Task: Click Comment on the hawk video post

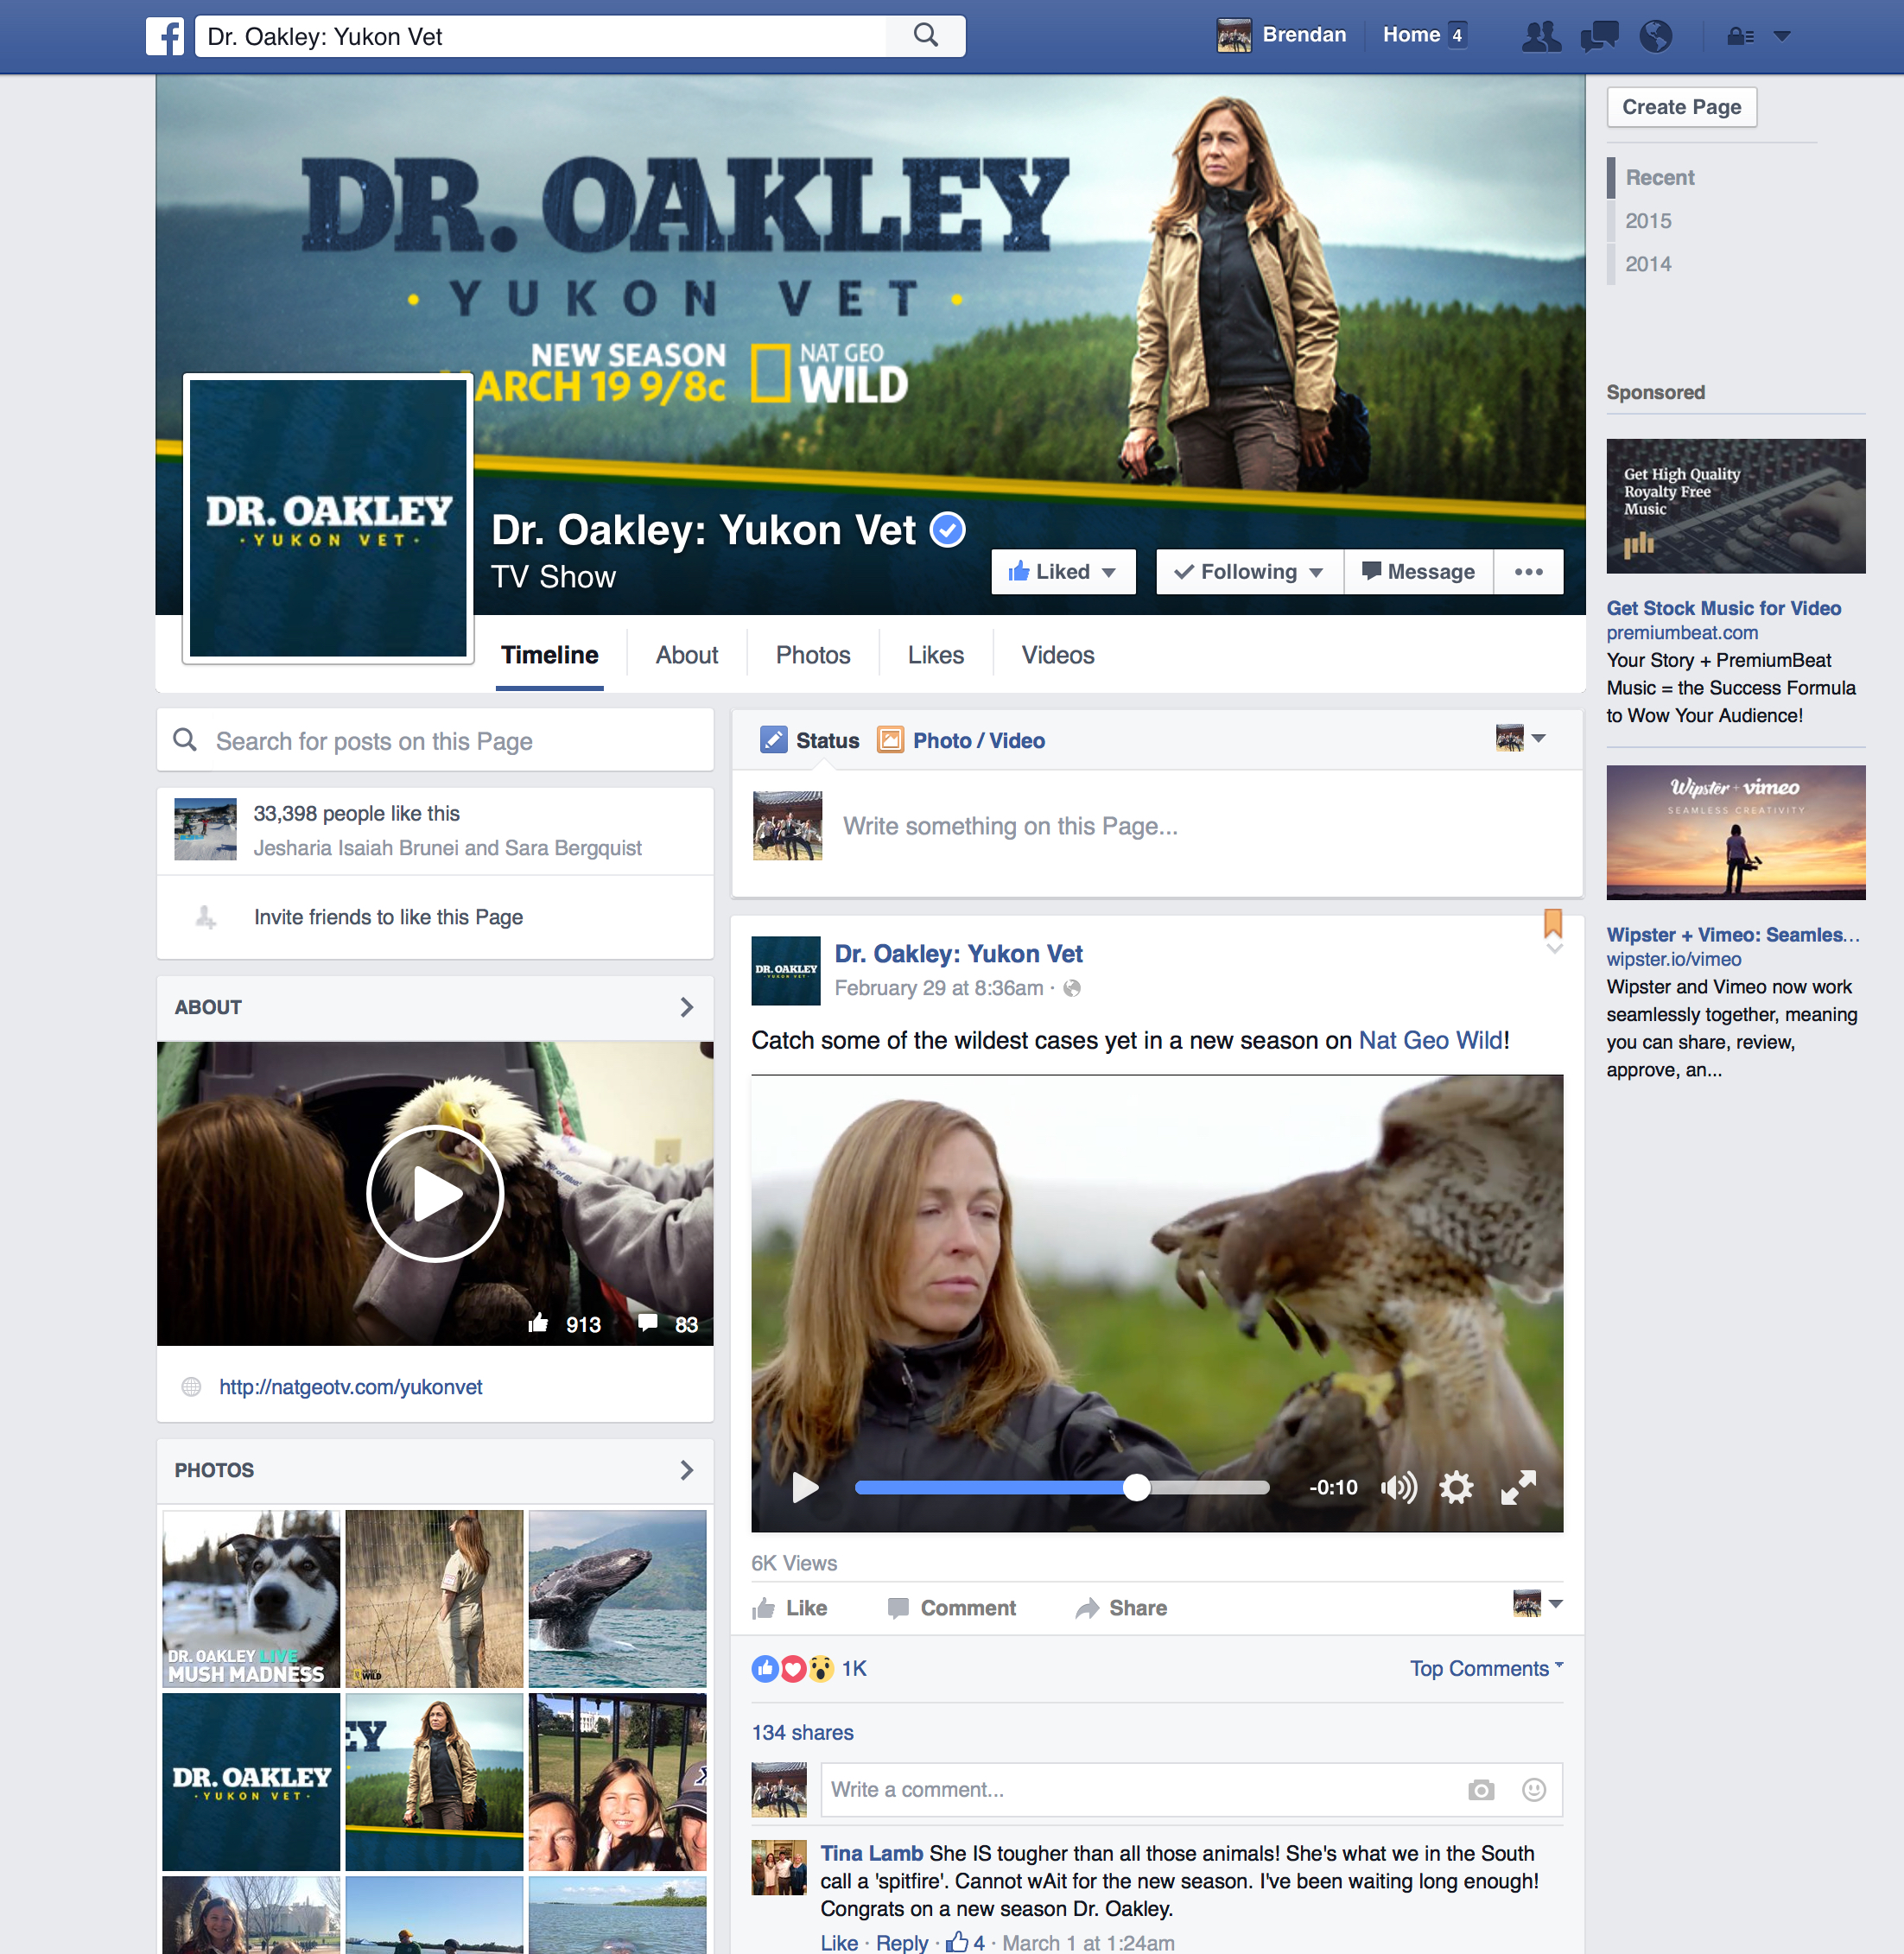Action: 952,1608
